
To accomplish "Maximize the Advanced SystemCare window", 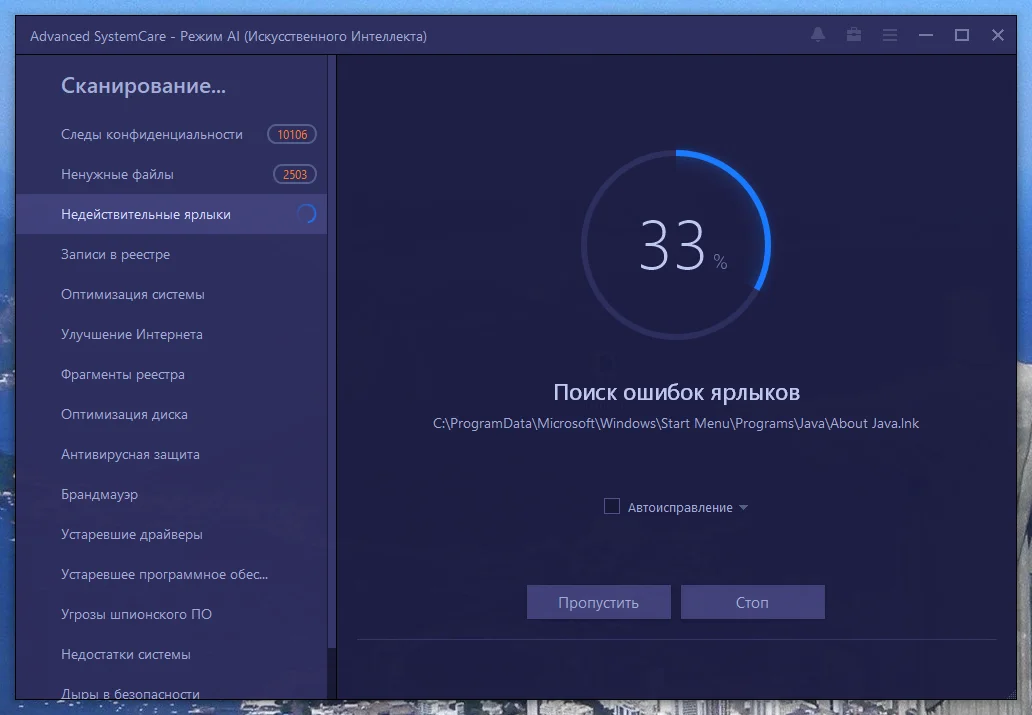I will (962, 35).
